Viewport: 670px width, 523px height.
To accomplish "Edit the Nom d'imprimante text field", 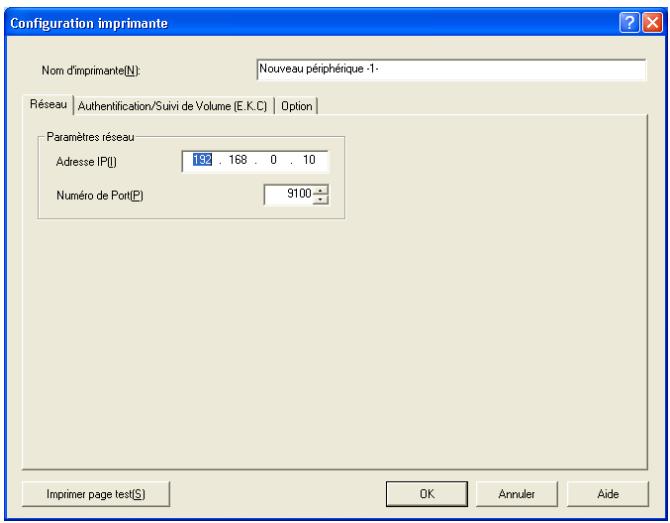I will [451, 70].
